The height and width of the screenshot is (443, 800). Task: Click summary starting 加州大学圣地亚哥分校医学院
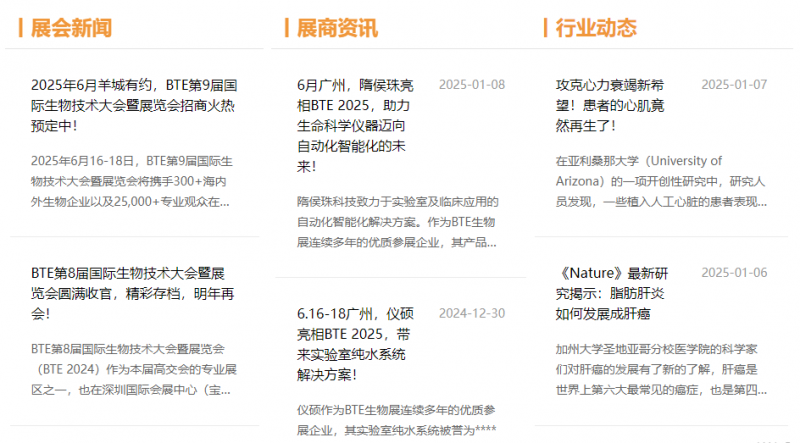click(x=661, y=370)
